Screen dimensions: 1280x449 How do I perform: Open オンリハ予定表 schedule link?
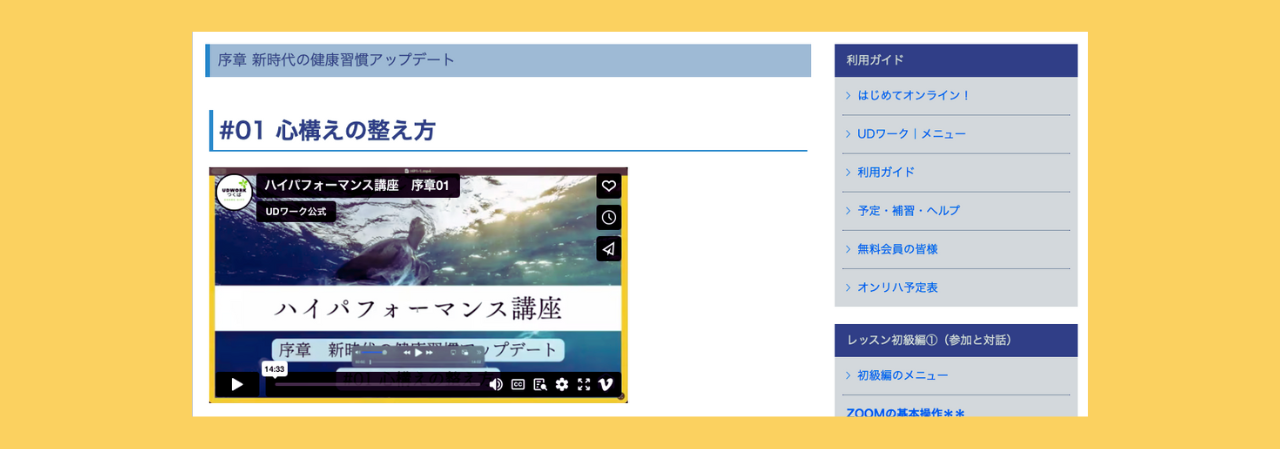pos(897,287)
